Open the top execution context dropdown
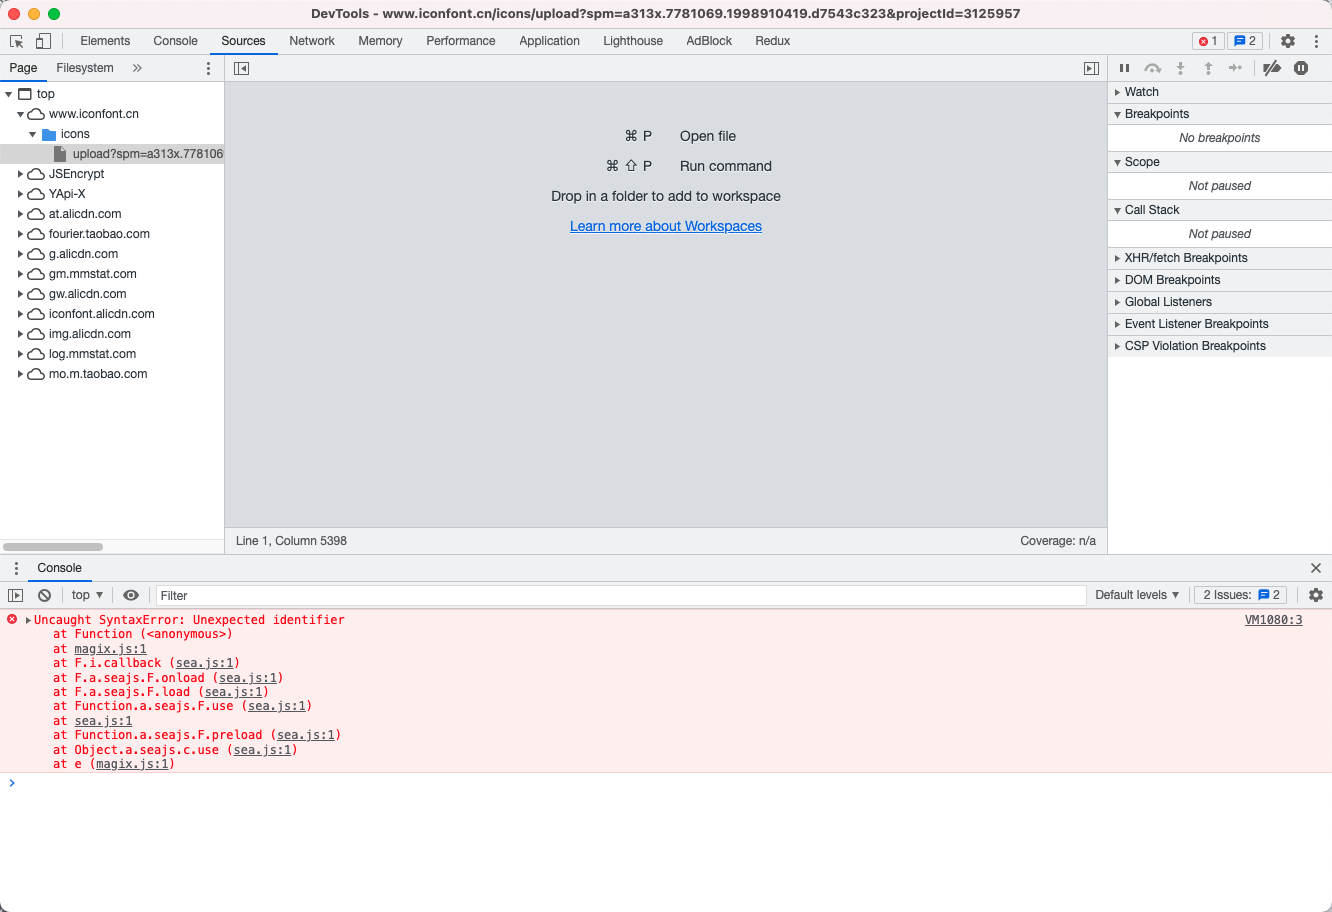Image resolution: width=1332 pixels, height=912 pixels. pyautogui.click(x=86, y=595)
